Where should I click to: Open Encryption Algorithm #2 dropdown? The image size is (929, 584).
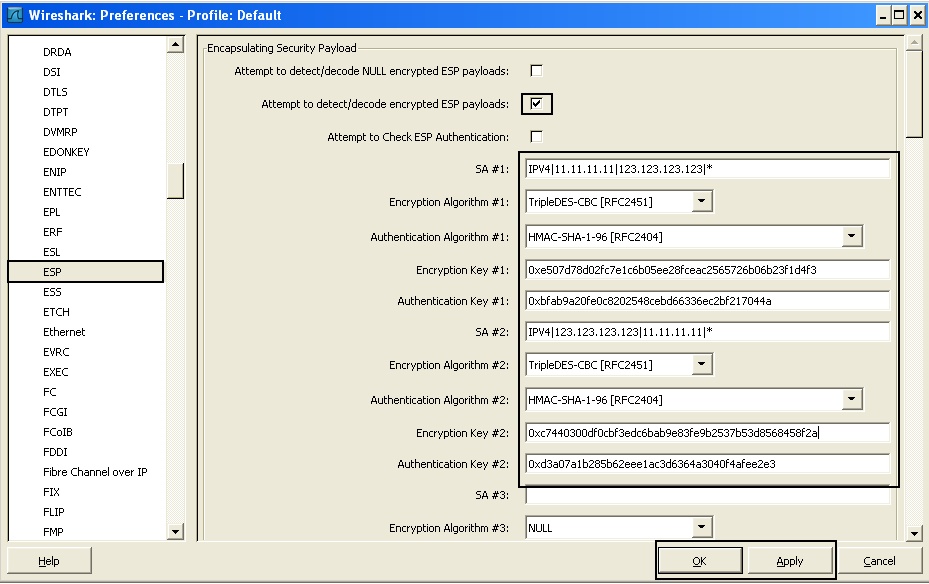pyautogui.click(x=701, y=364)
